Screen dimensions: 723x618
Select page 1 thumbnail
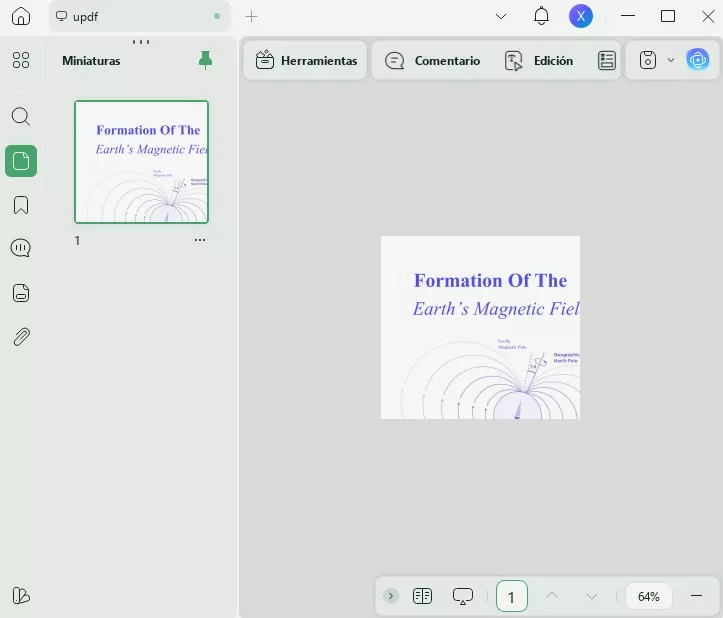(x=142, y=162)
